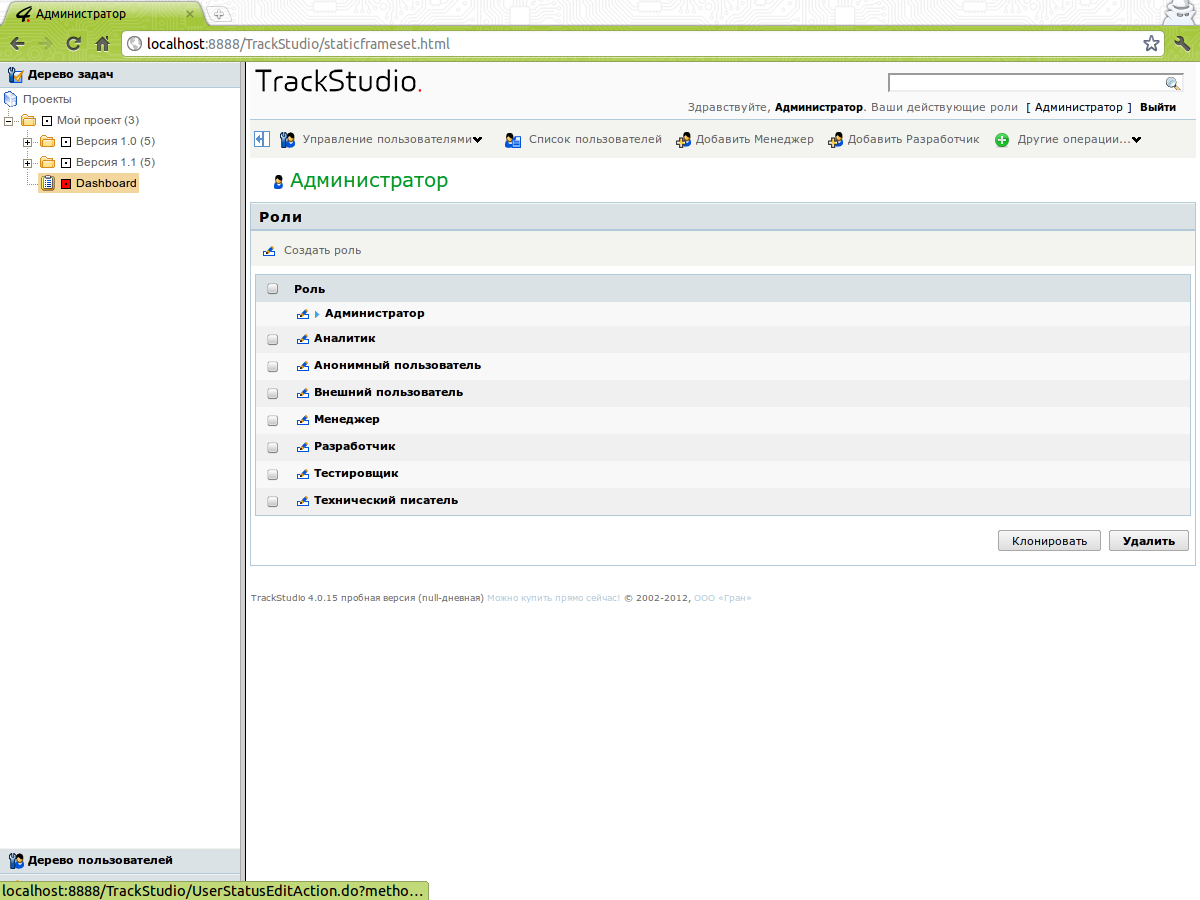Focus the search input field
Viewport: 1200px width, 900px height.
[x=1027, y=83]
